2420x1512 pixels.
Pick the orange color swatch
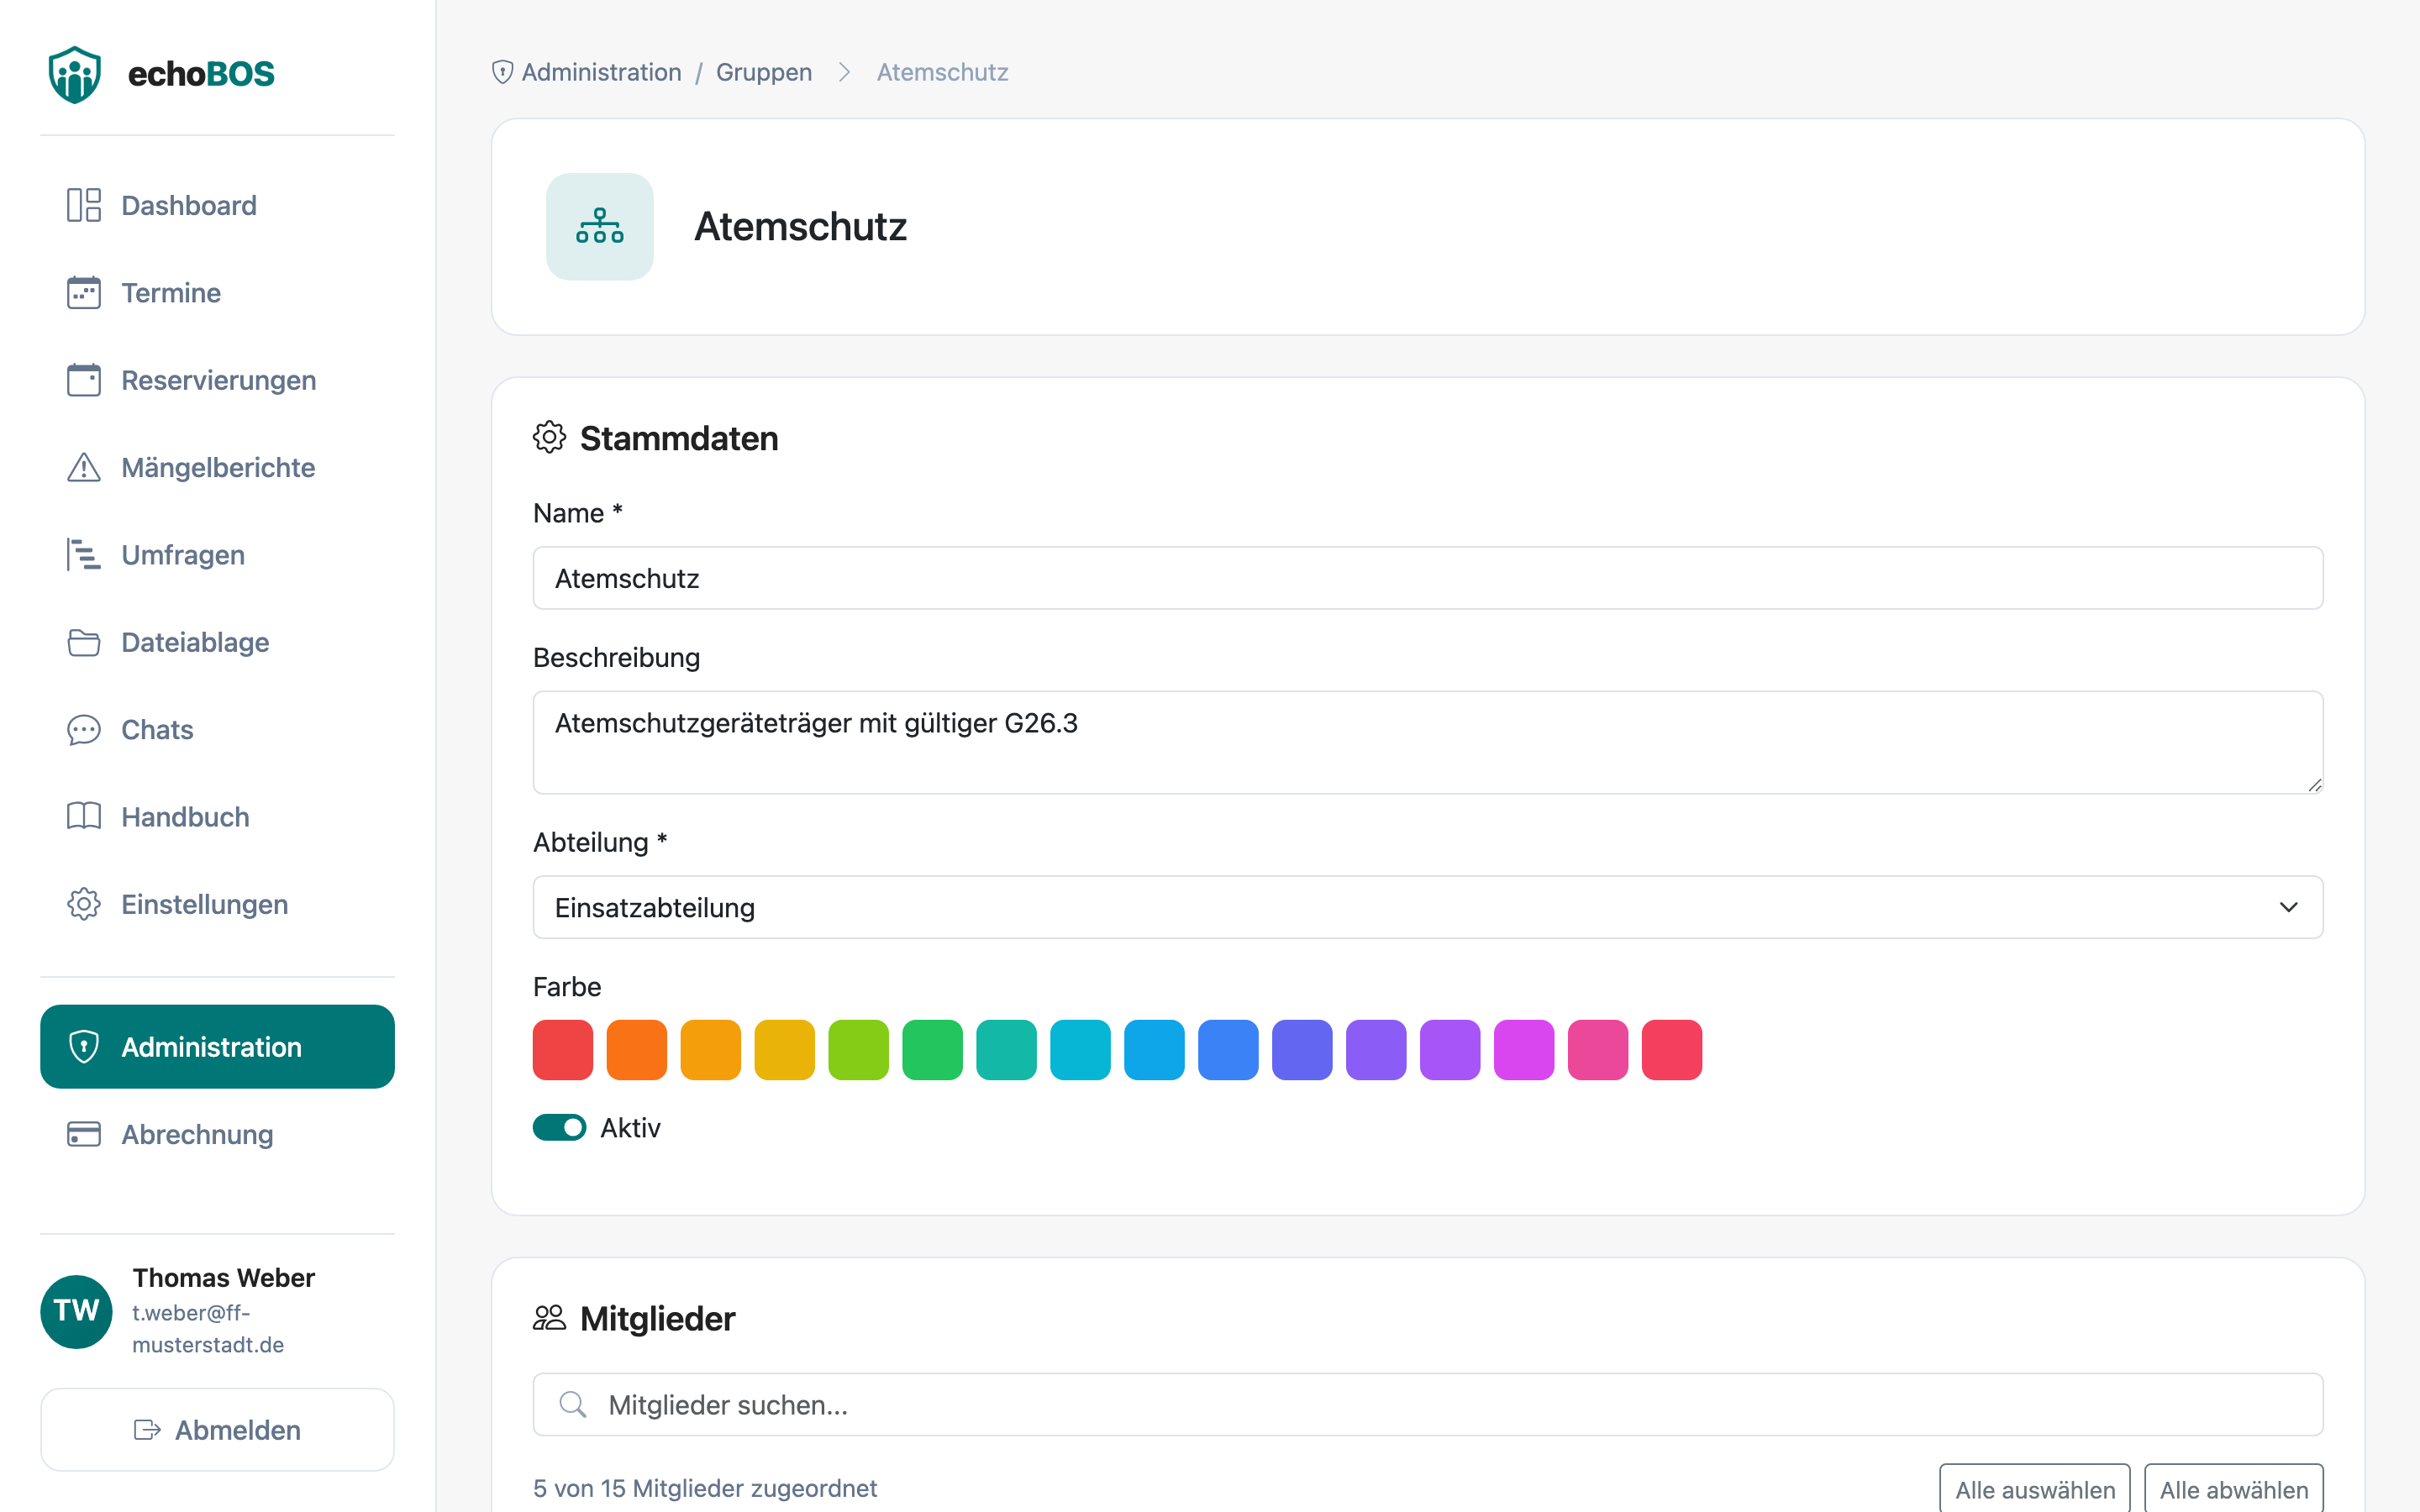(x=637, y=1050)
